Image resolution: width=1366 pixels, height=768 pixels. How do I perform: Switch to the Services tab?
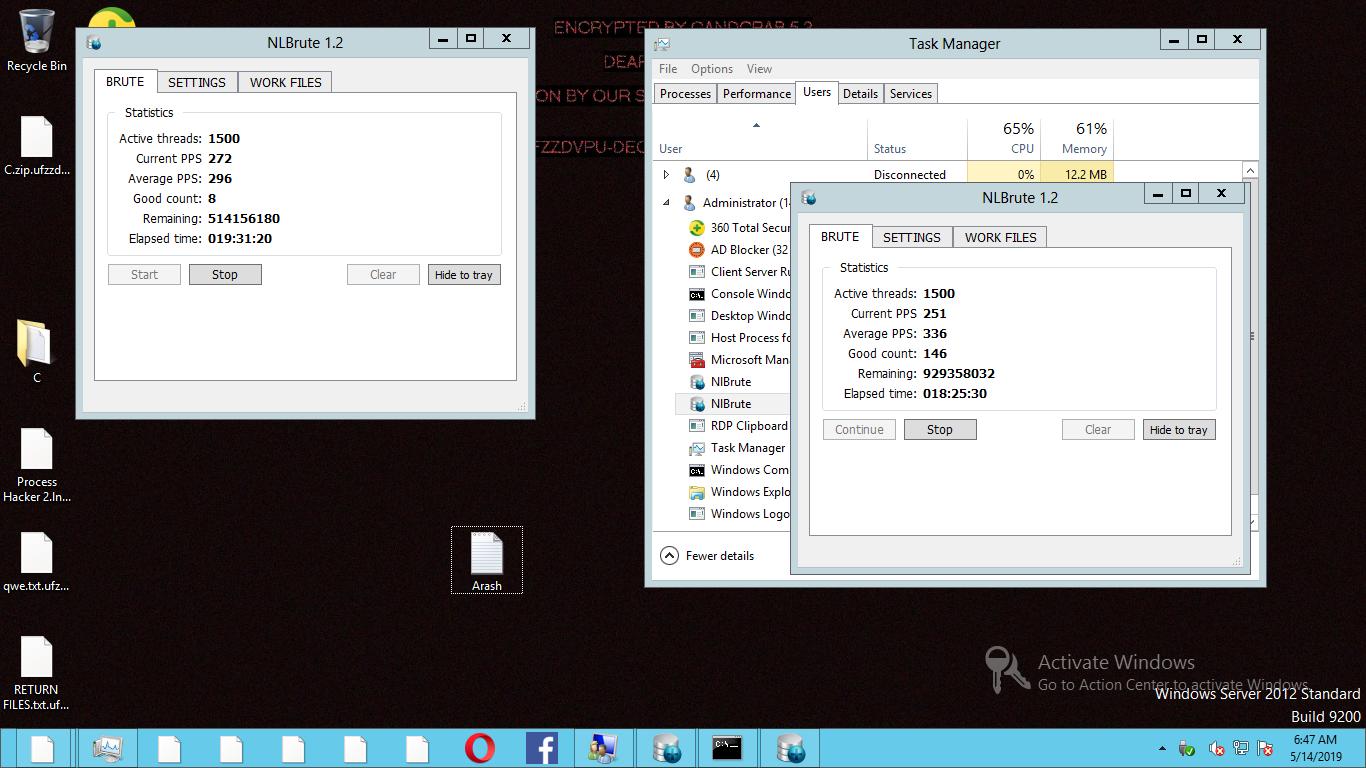(911, 94)
